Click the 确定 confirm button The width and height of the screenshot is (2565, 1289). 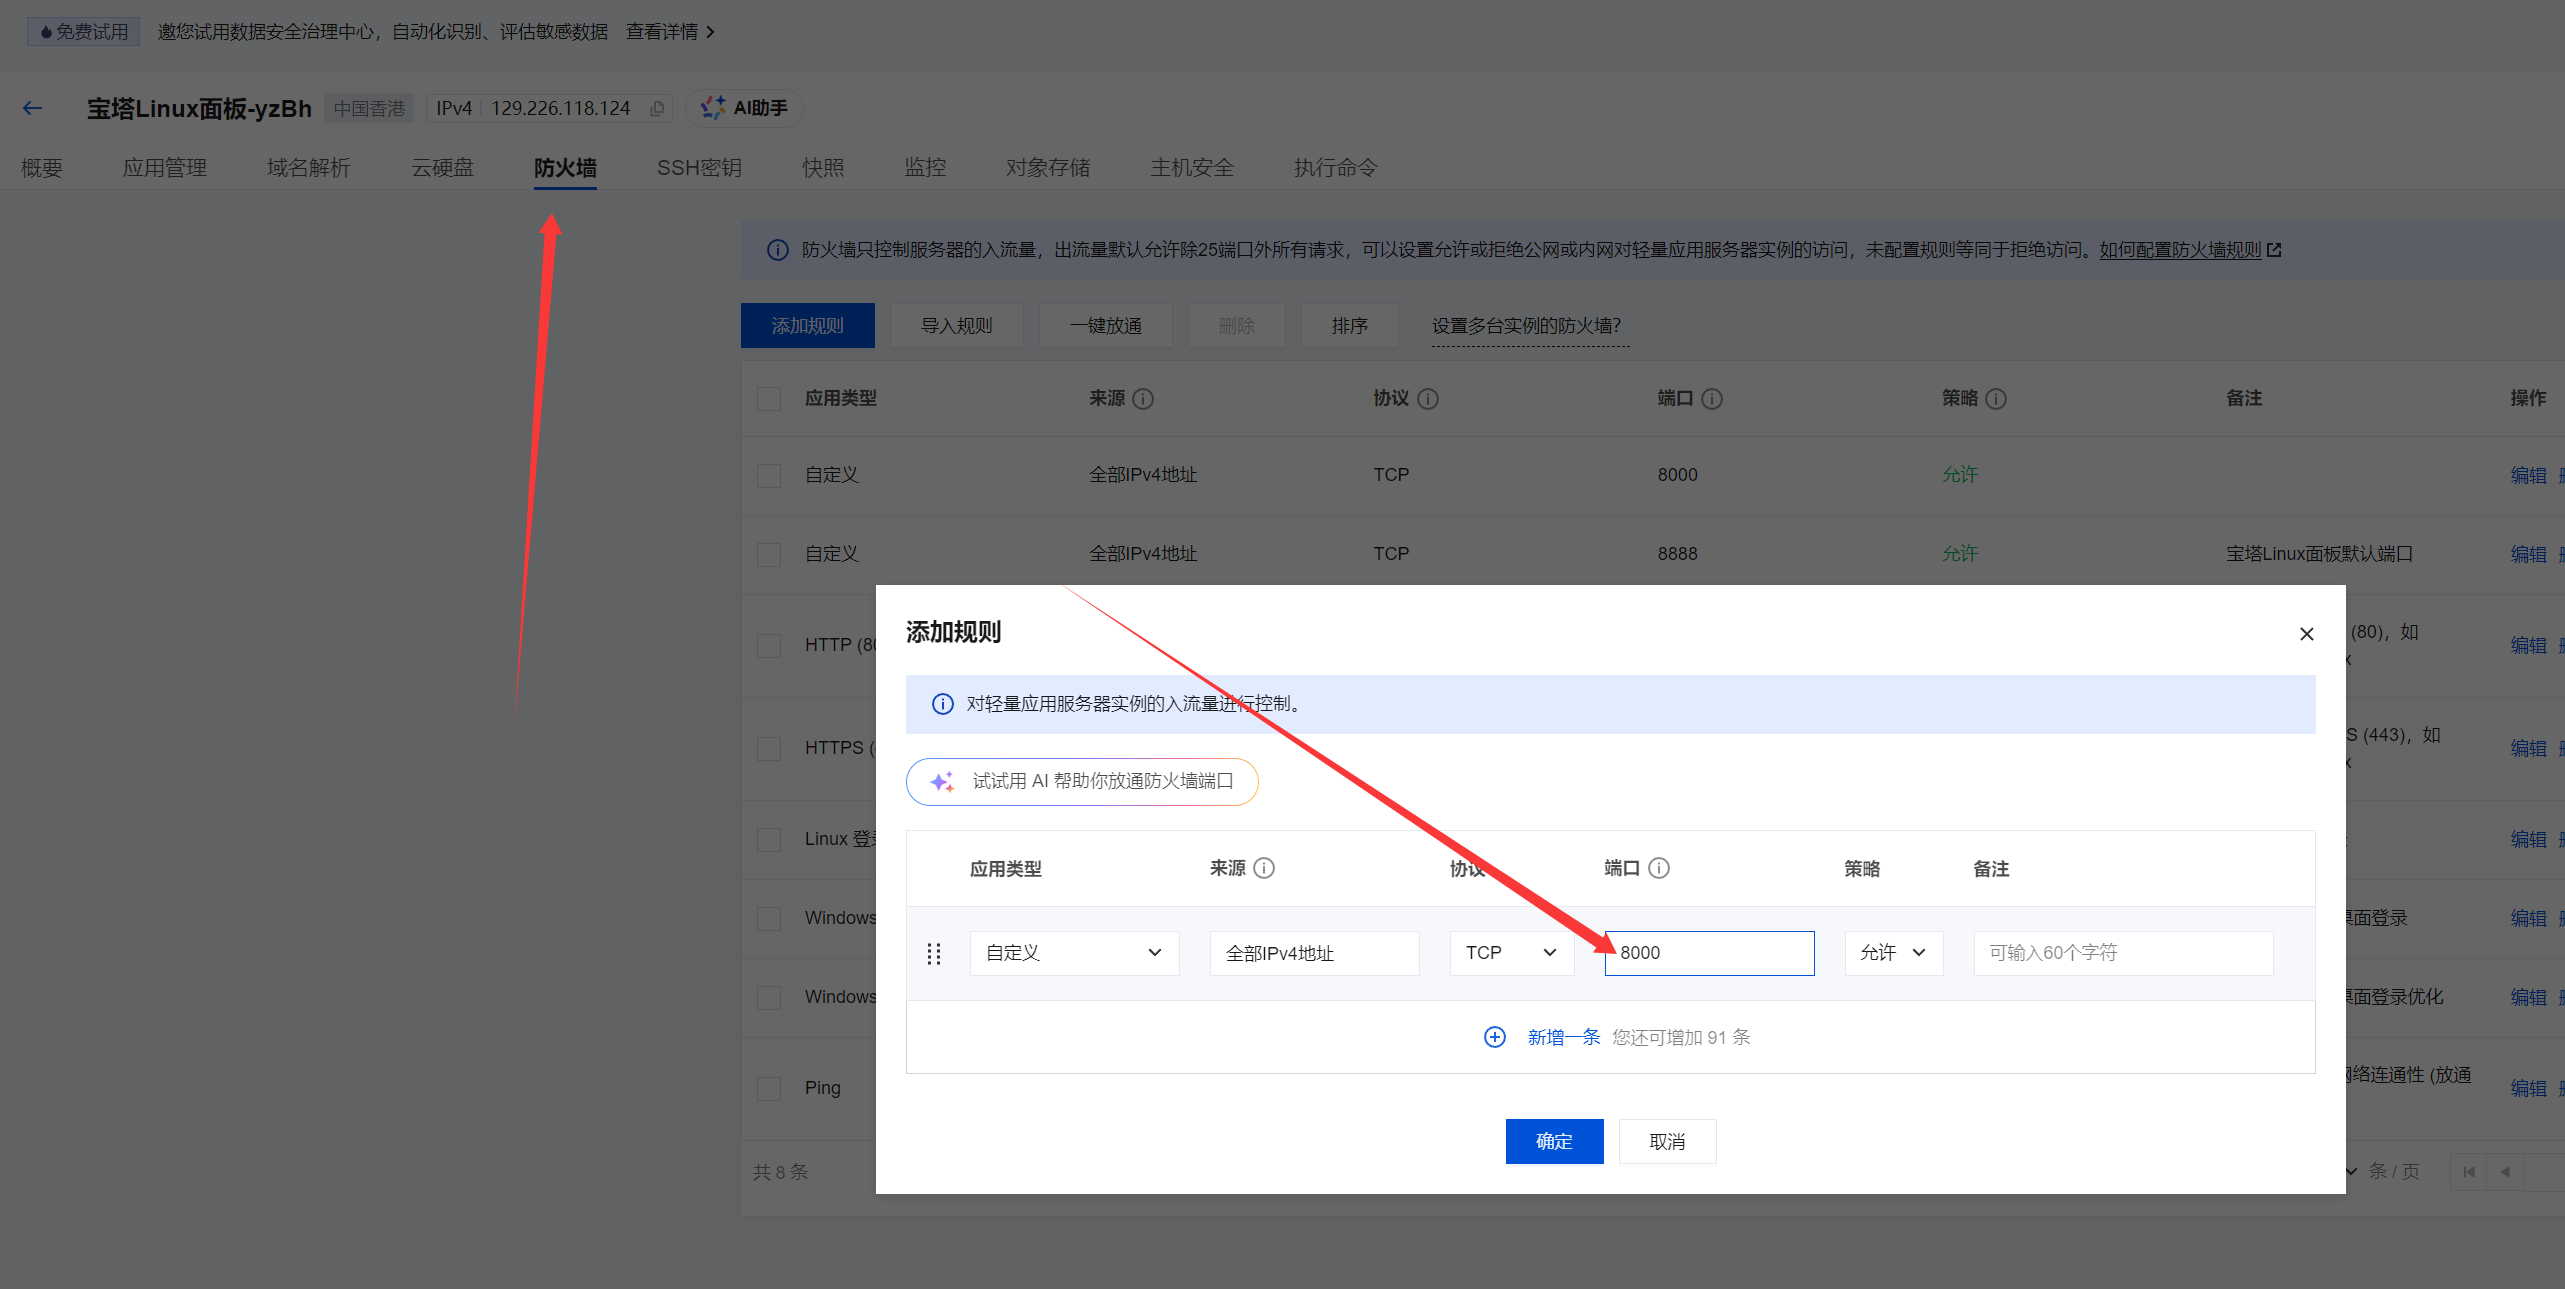coord(1554,1141)
